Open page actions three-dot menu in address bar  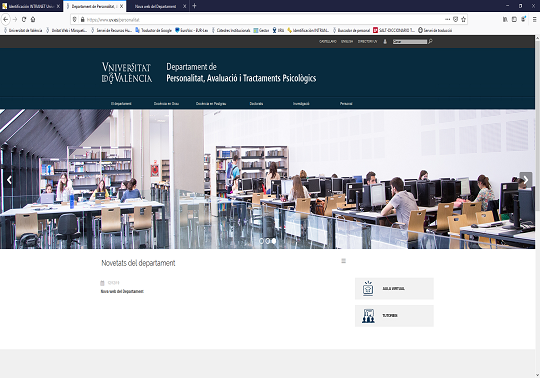(447, 20)
